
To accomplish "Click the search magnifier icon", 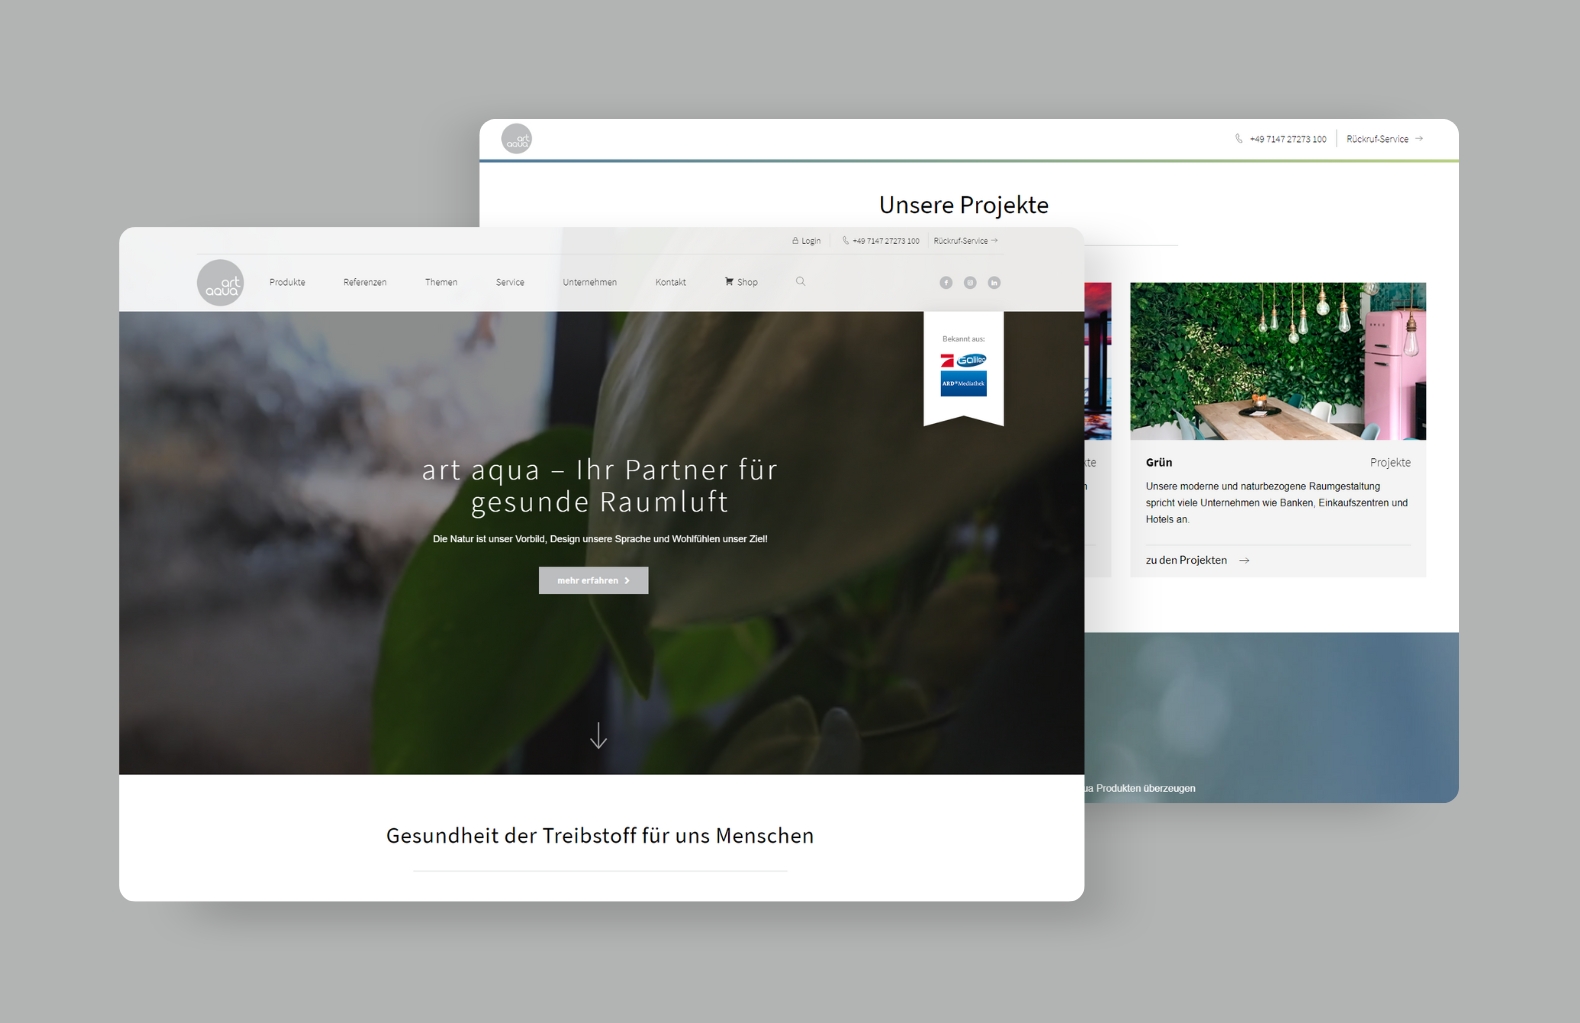I will point(800,282).
